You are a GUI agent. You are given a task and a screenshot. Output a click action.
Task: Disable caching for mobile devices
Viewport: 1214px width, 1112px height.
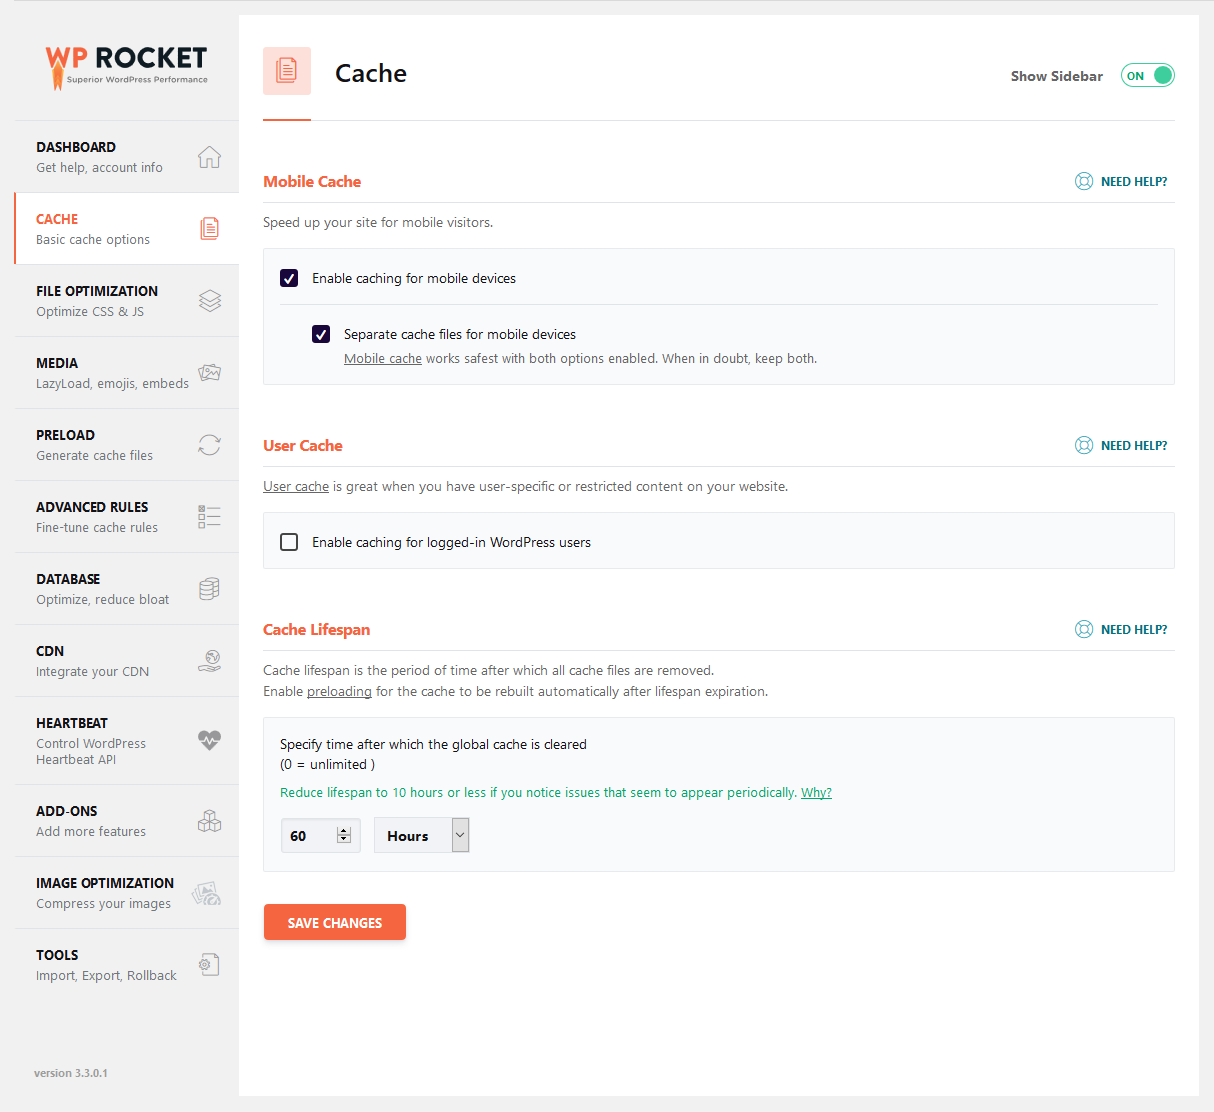coord(289,278)
